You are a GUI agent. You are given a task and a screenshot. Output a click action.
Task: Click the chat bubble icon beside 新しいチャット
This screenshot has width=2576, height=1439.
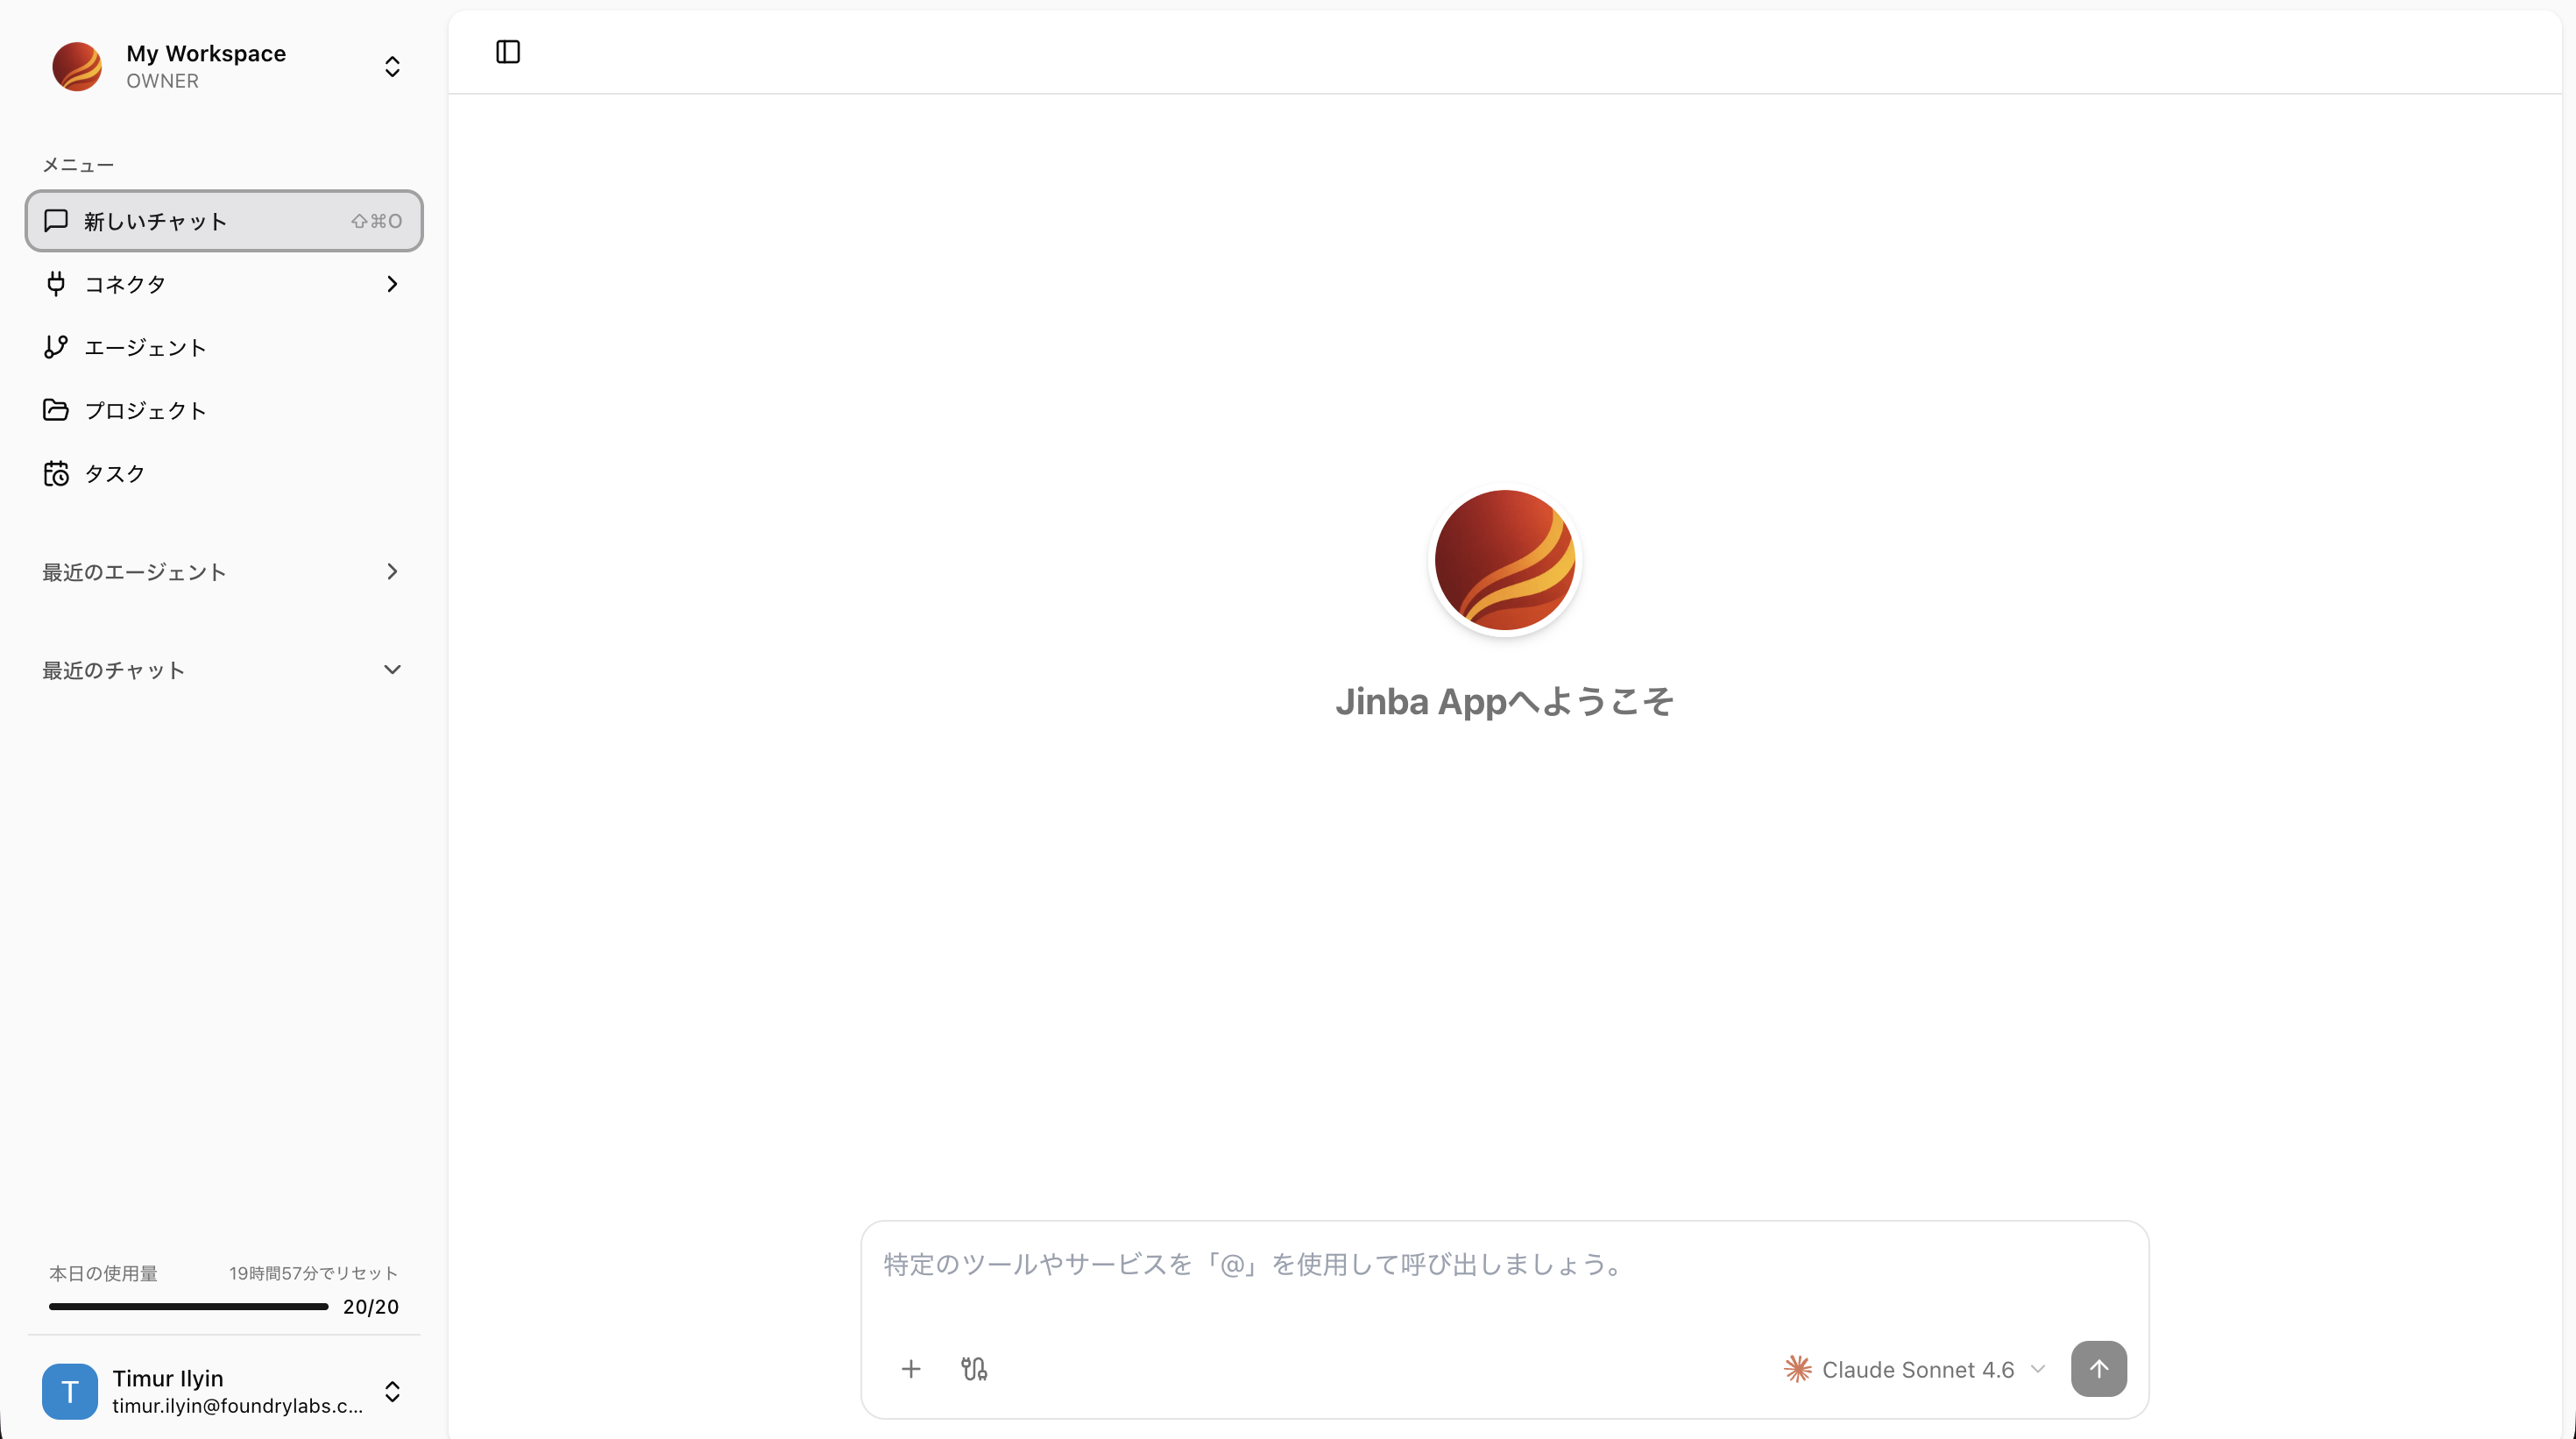56,220
